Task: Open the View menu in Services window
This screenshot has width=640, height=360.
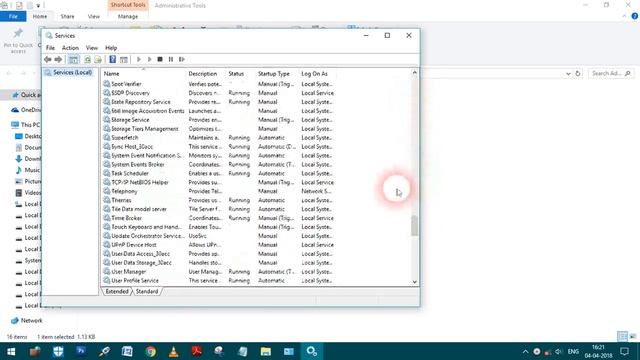Action: [x=92, y=48]
